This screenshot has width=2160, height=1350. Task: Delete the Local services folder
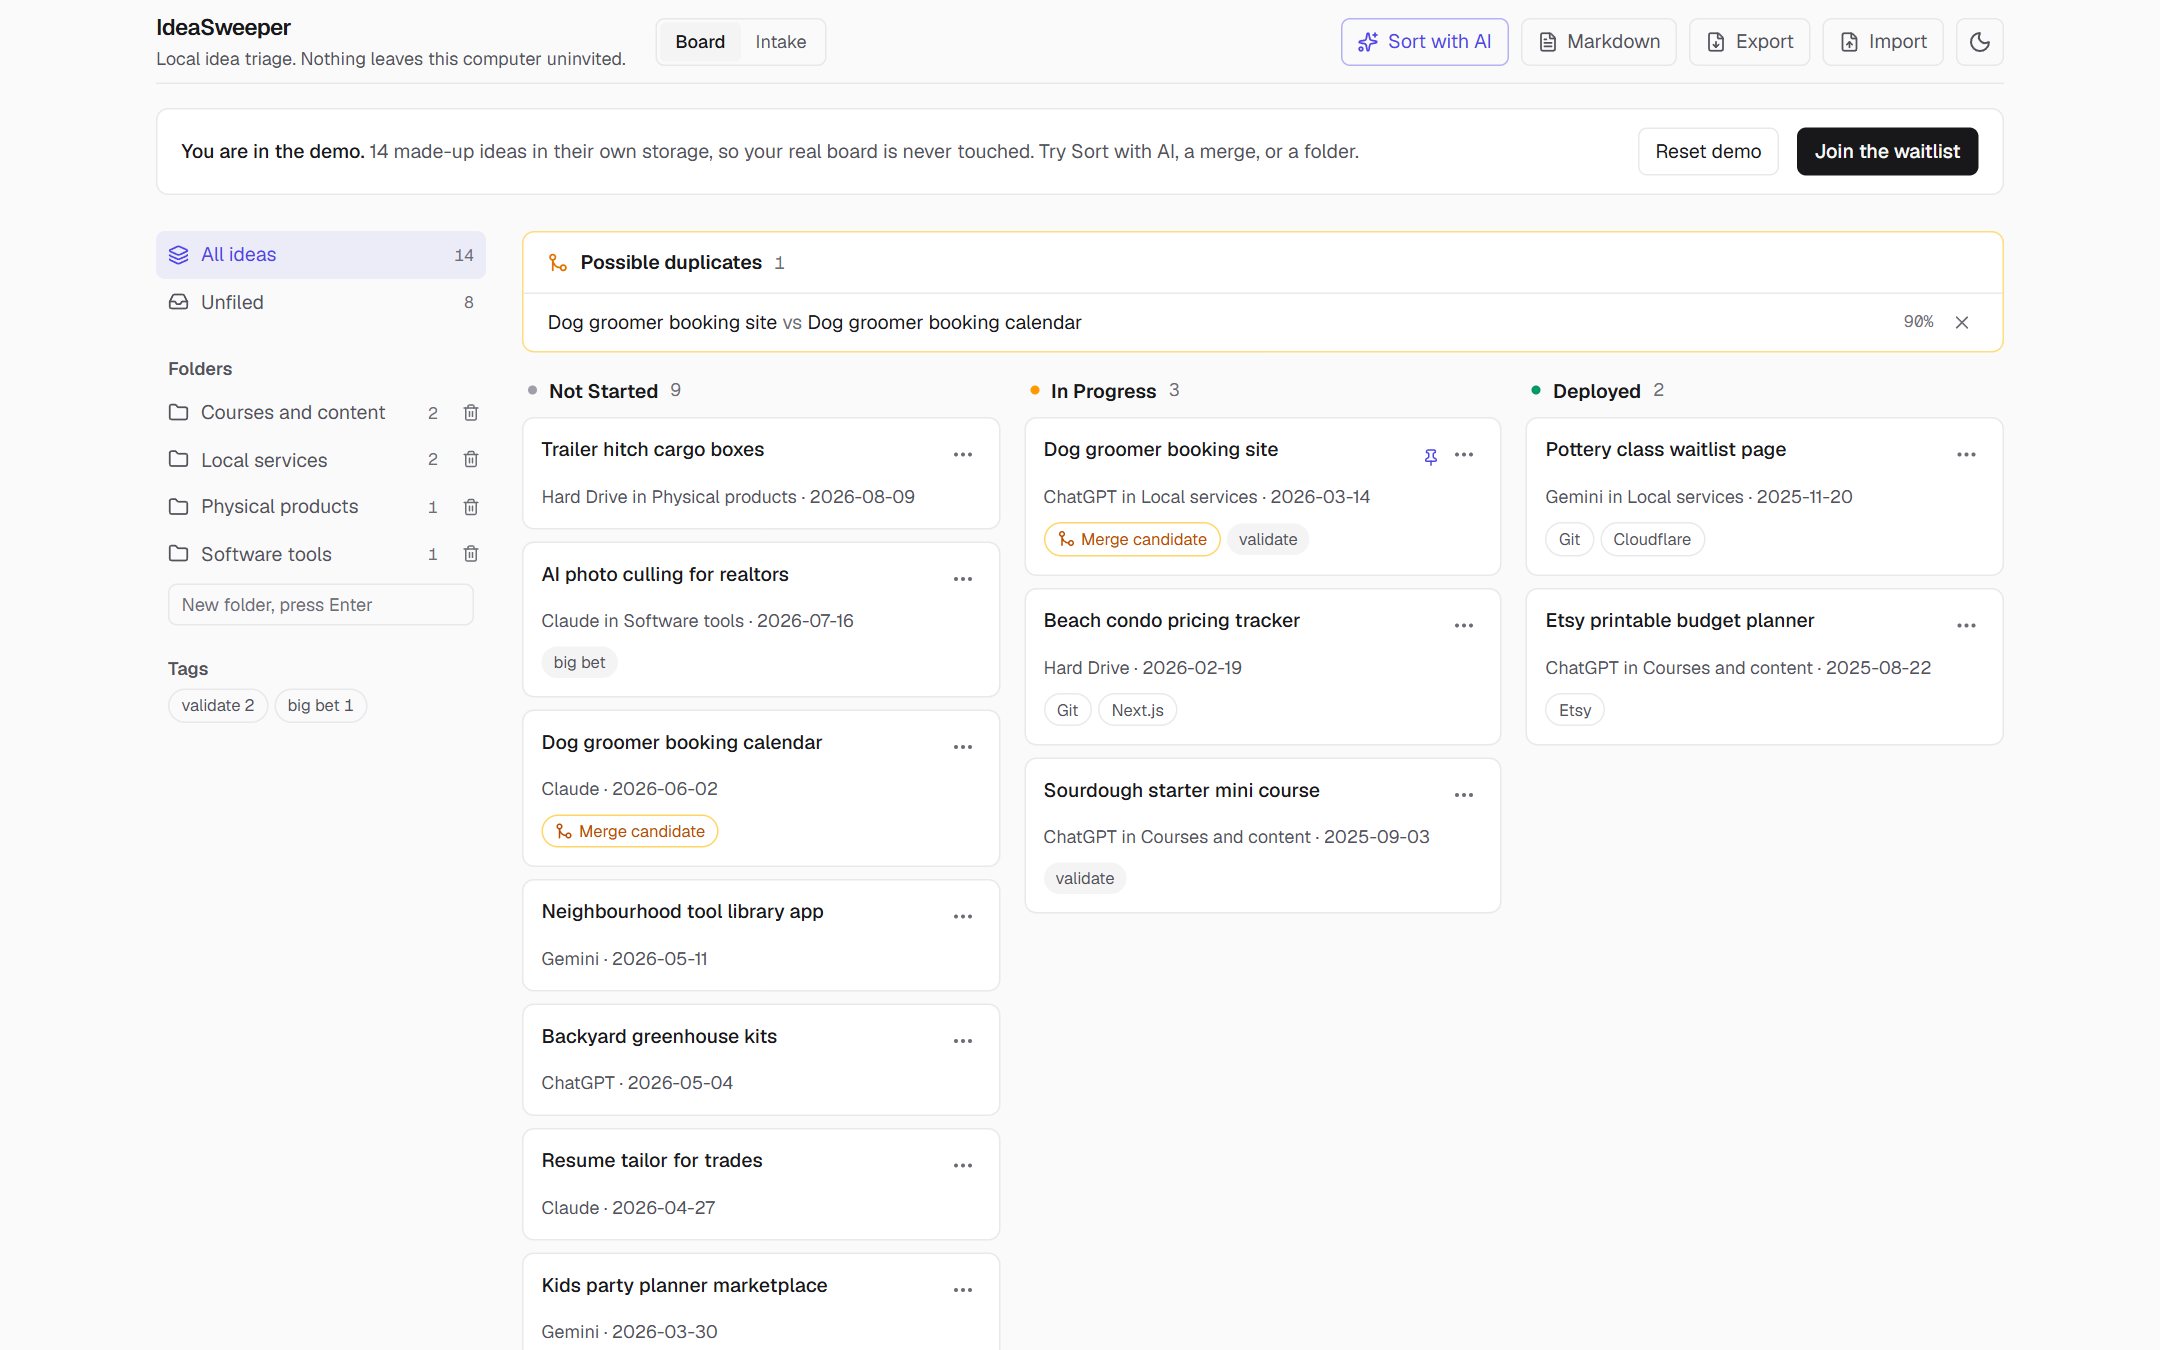pyautogui.click(x=471, y=460)
